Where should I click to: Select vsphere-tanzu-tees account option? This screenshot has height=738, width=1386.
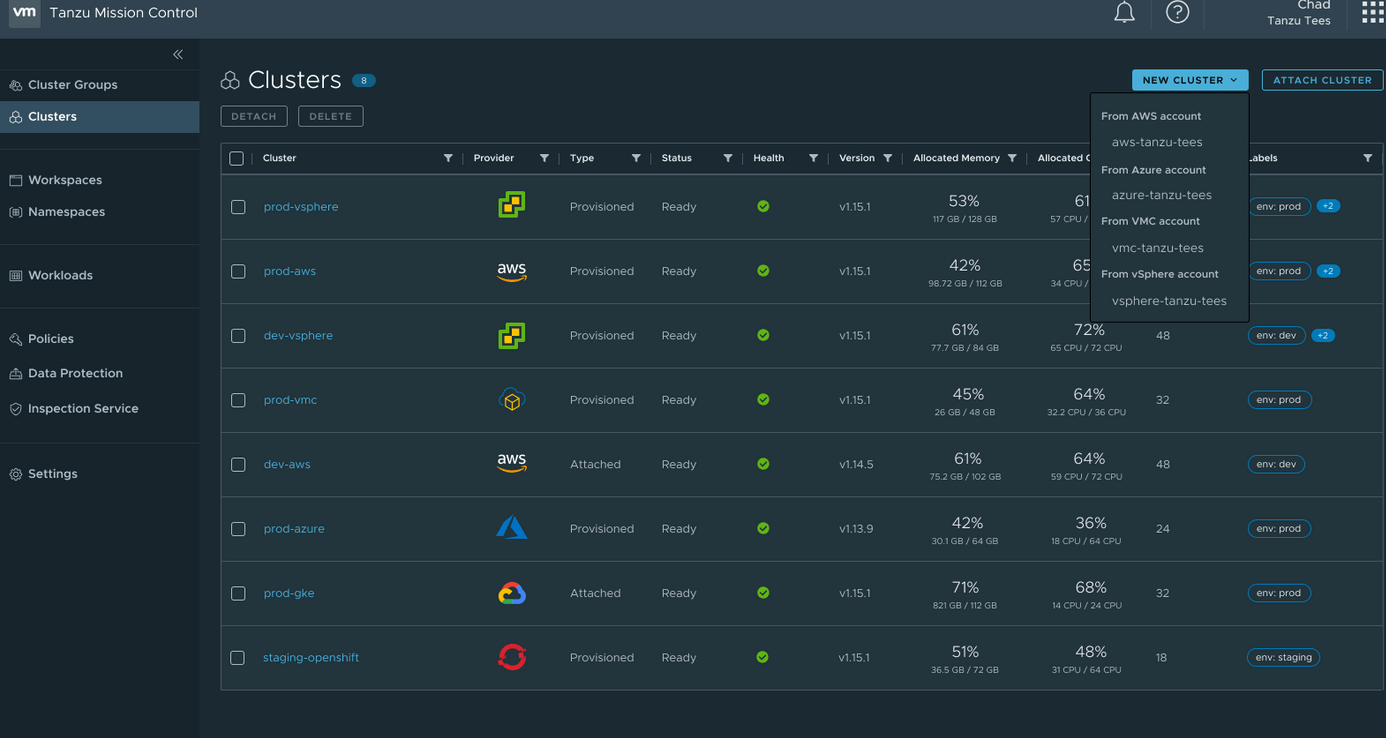coord(1169,301)
